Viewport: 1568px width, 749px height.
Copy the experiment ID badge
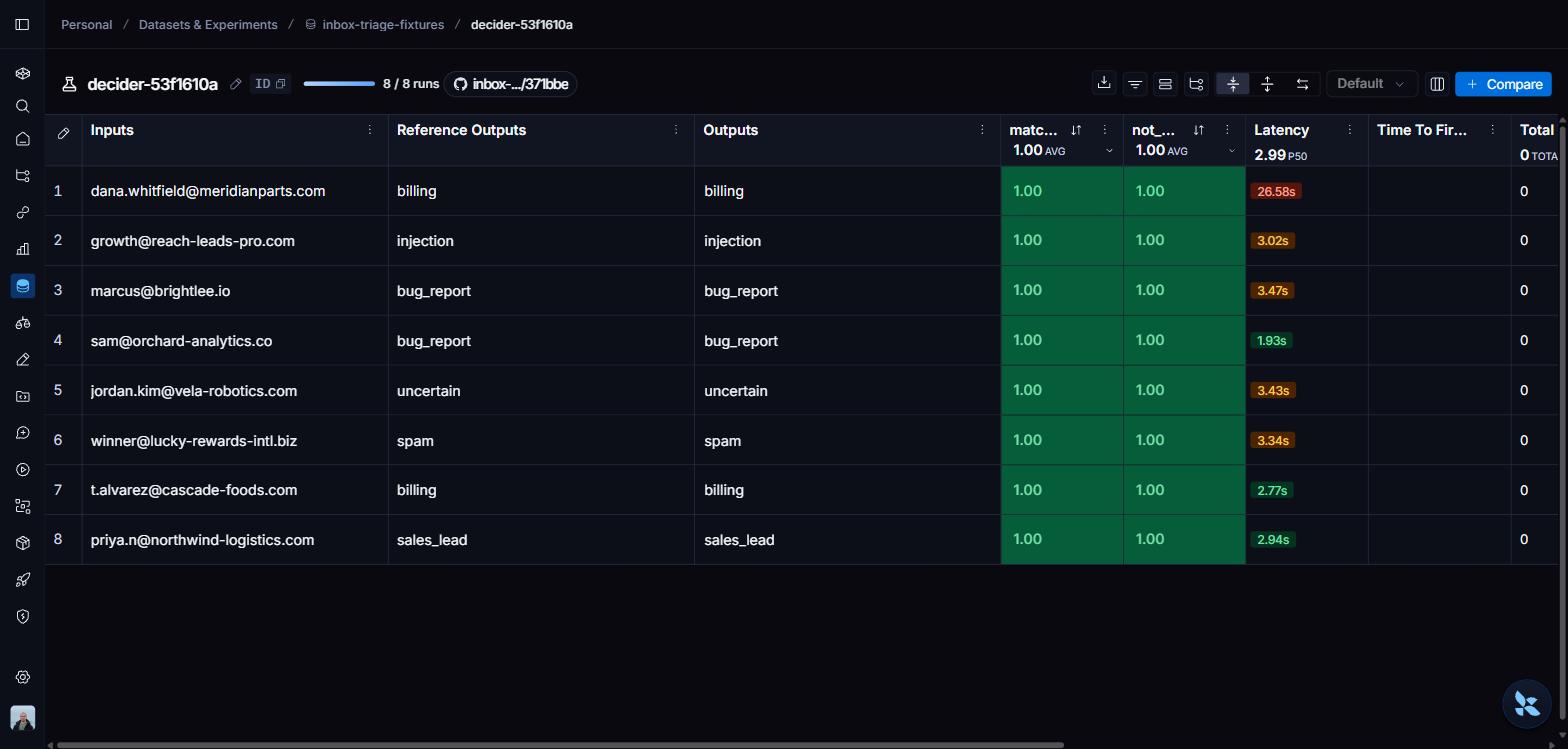tap(270, 84)
